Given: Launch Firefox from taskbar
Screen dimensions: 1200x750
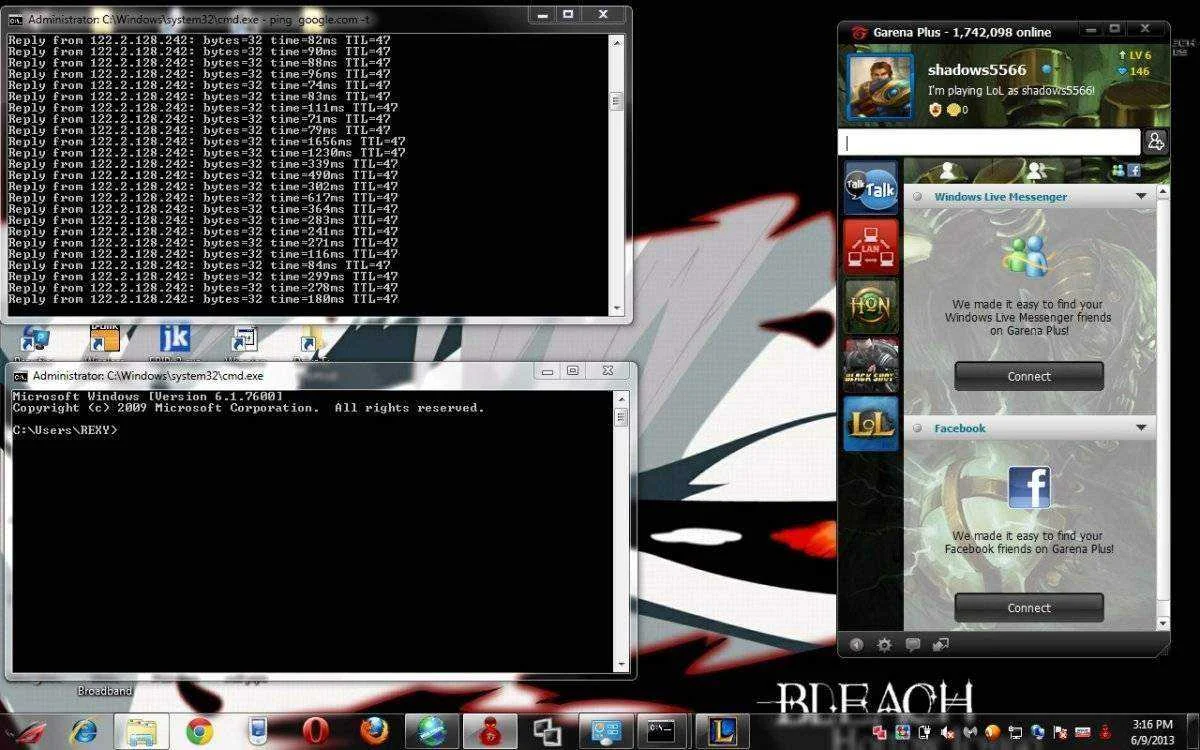Looking at the screenshot, I should tap(375, 733).
